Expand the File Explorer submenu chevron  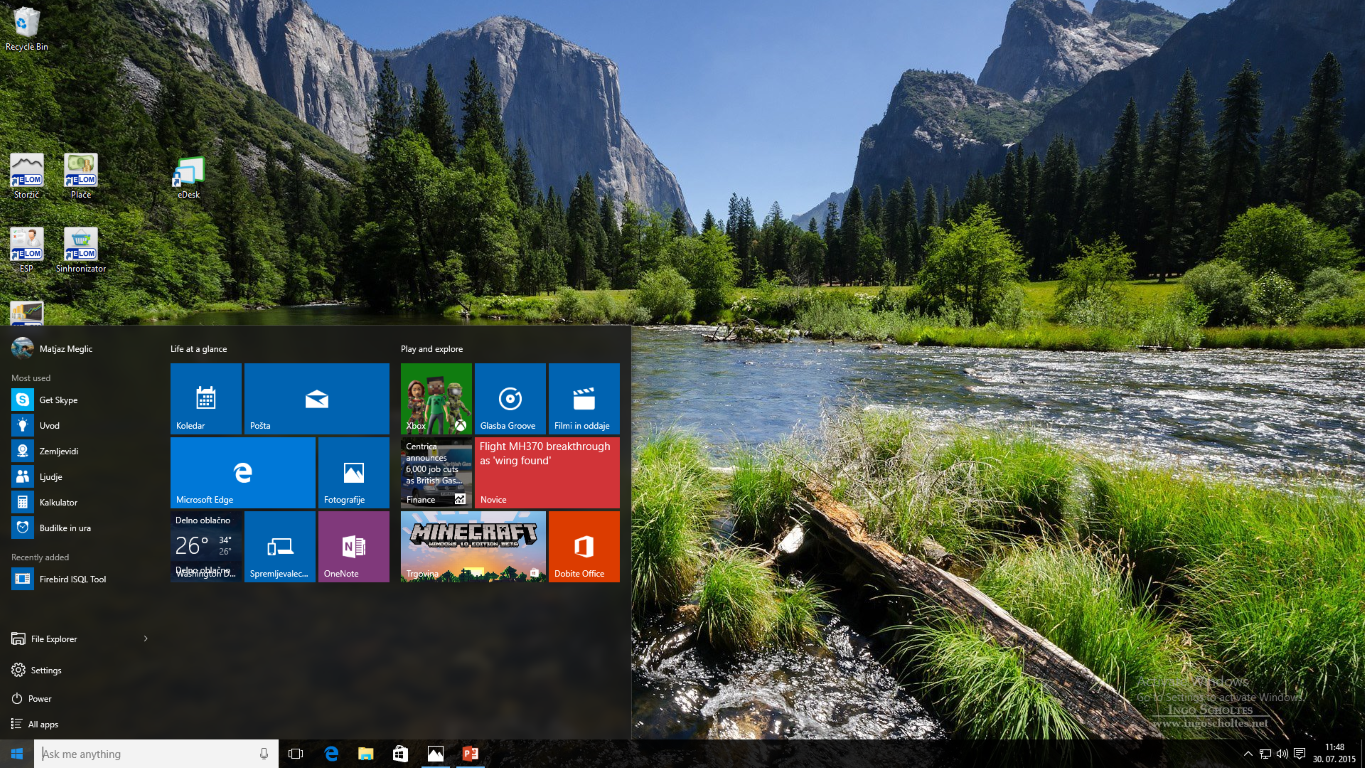click(x=146, y=638)
